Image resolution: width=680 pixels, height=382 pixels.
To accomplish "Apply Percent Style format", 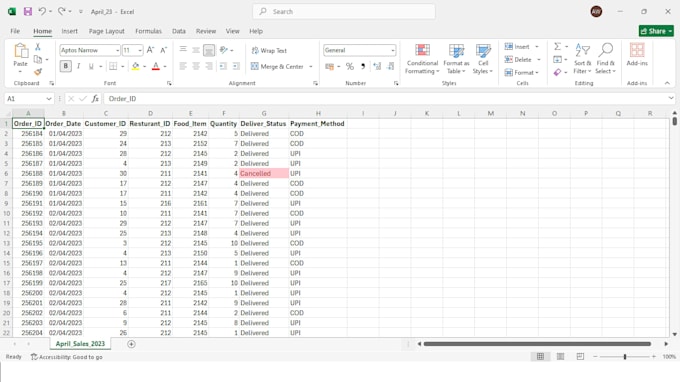I will 350,66.
